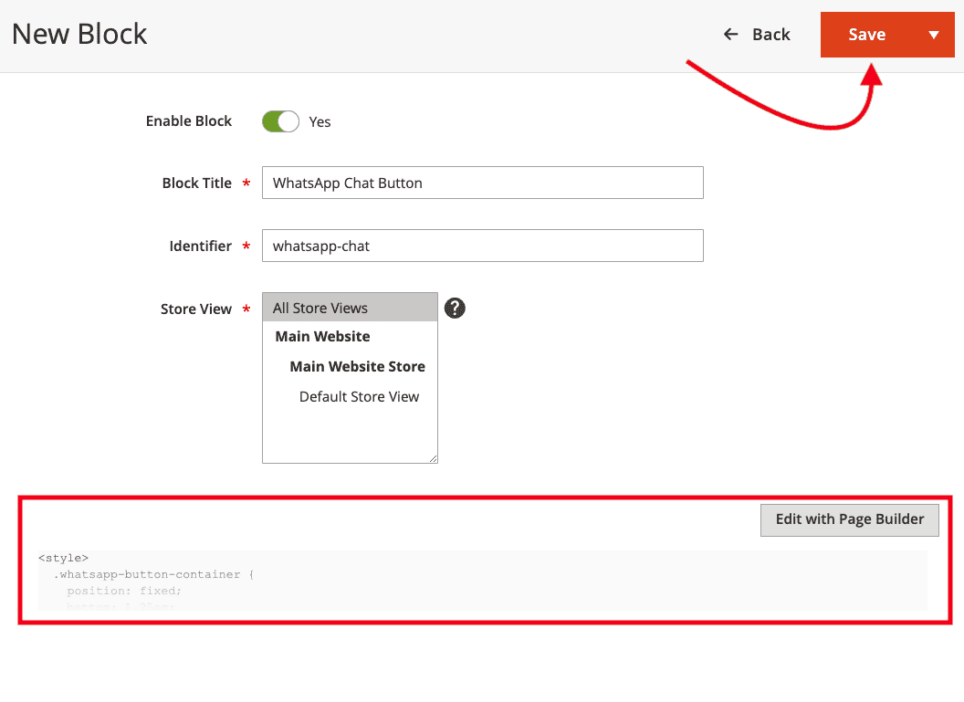This screenshot has width=964, height=702.
Task: Select Main Website in store list
Action: (323, 336)
